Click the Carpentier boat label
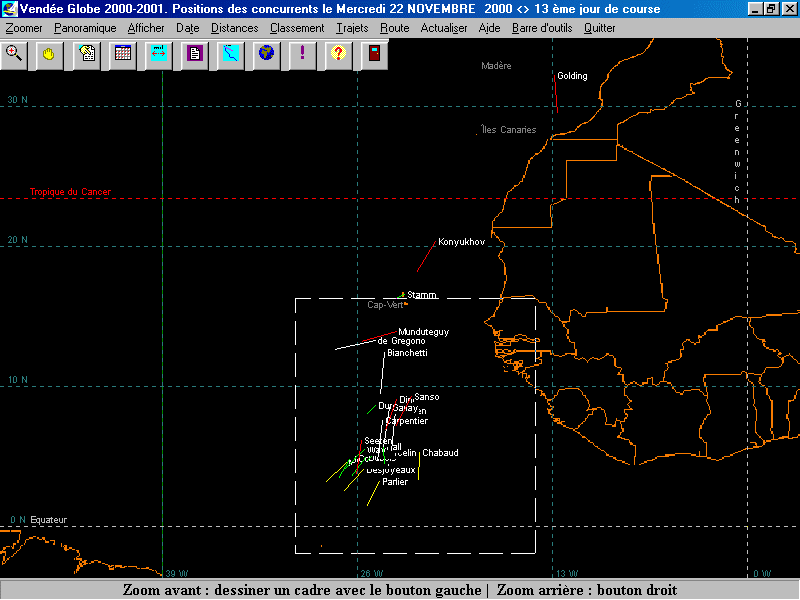 click(x=407, y=421)
